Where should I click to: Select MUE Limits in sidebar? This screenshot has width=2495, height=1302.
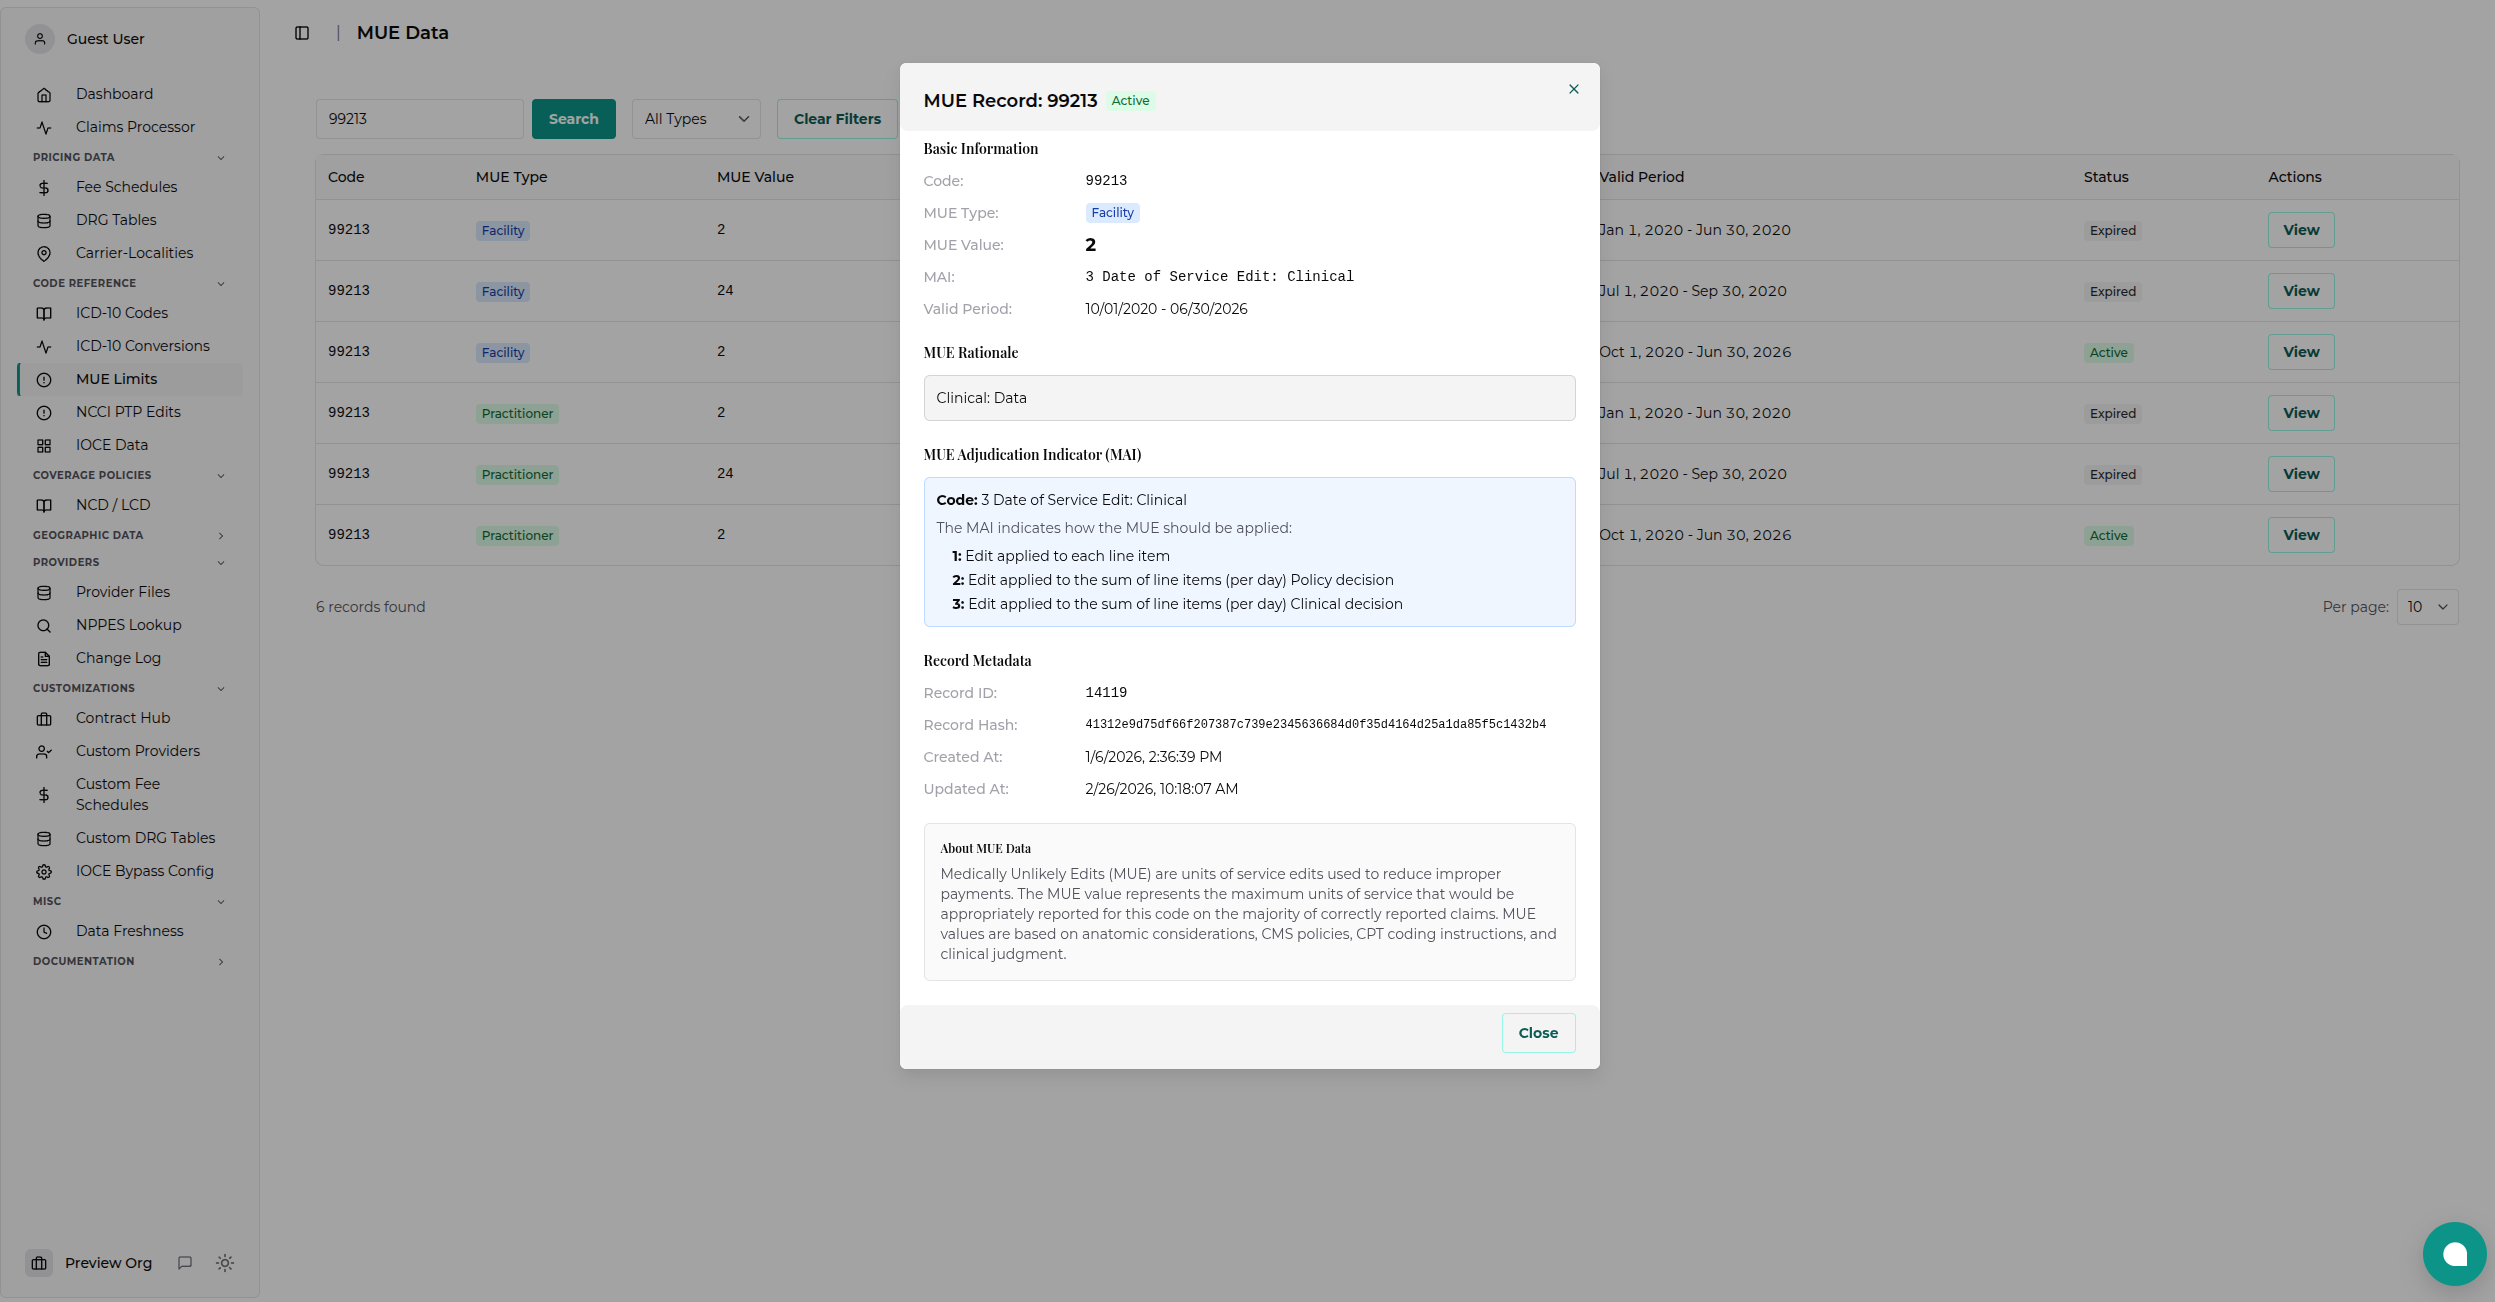[130, 379]
